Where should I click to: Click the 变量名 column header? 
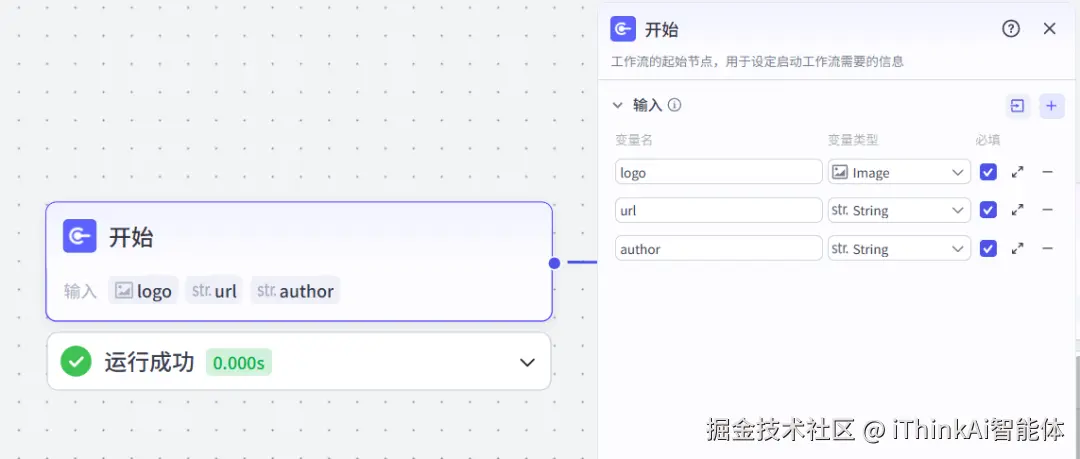pyautogui.click(x=634, y=140)
